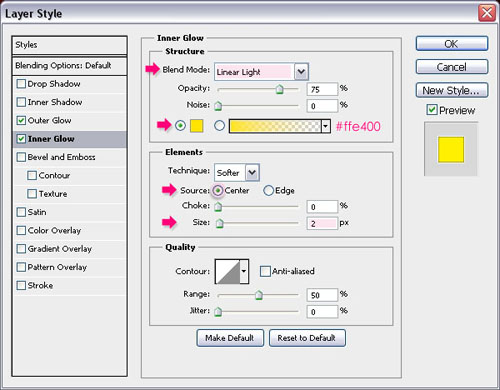This screenshot has width=500, height=390.
Task: Open the gradient picker dropdown arrow
Action: [x=326, y=126]
